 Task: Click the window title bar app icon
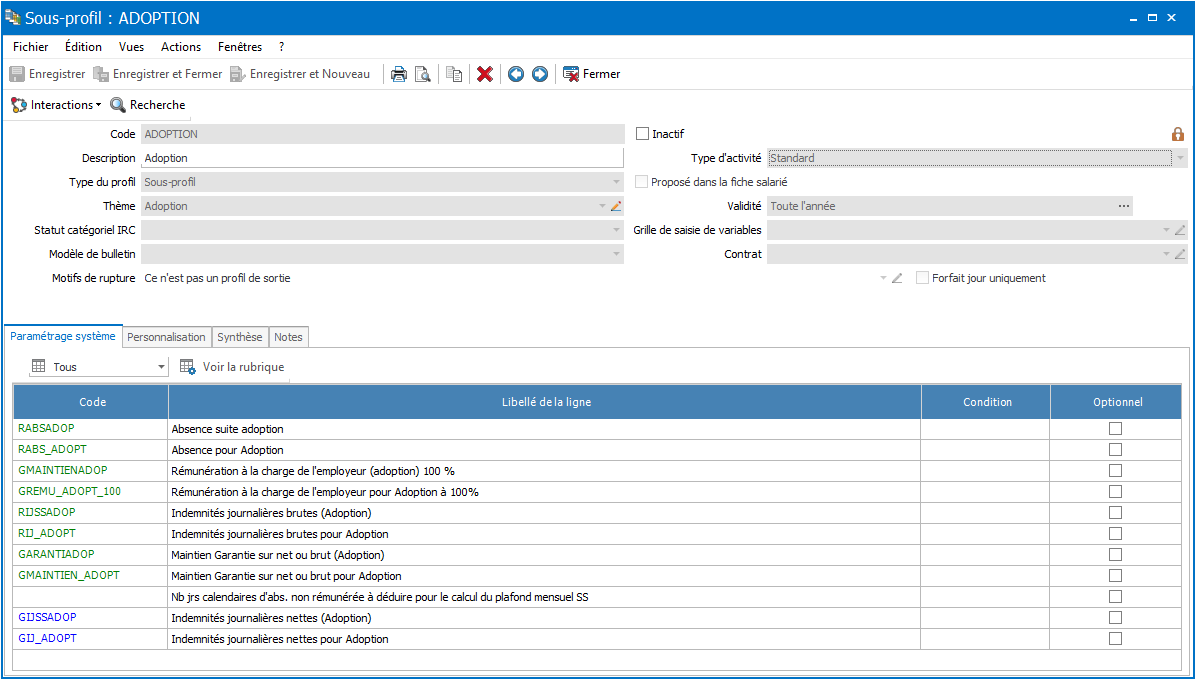pos(13,18)
